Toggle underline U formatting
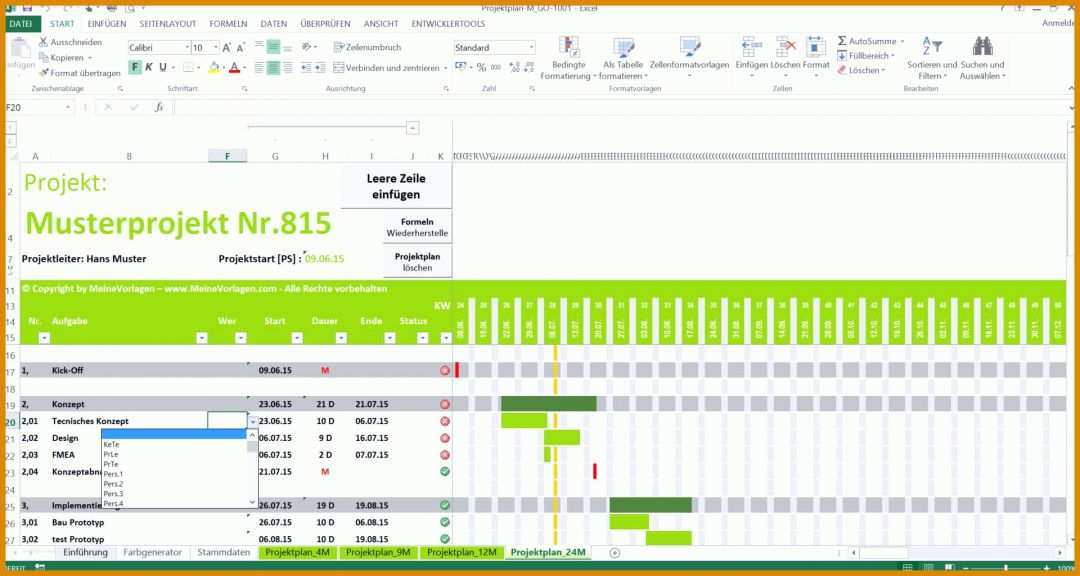1080x576 pixels. pyautogui.click(x=163, y=68)
